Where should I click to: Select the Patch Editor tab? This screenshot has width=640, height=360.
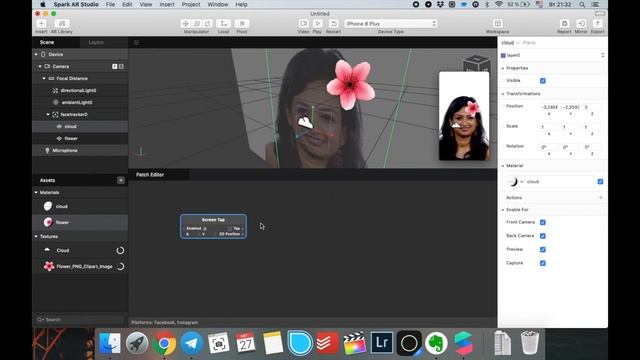150,175
